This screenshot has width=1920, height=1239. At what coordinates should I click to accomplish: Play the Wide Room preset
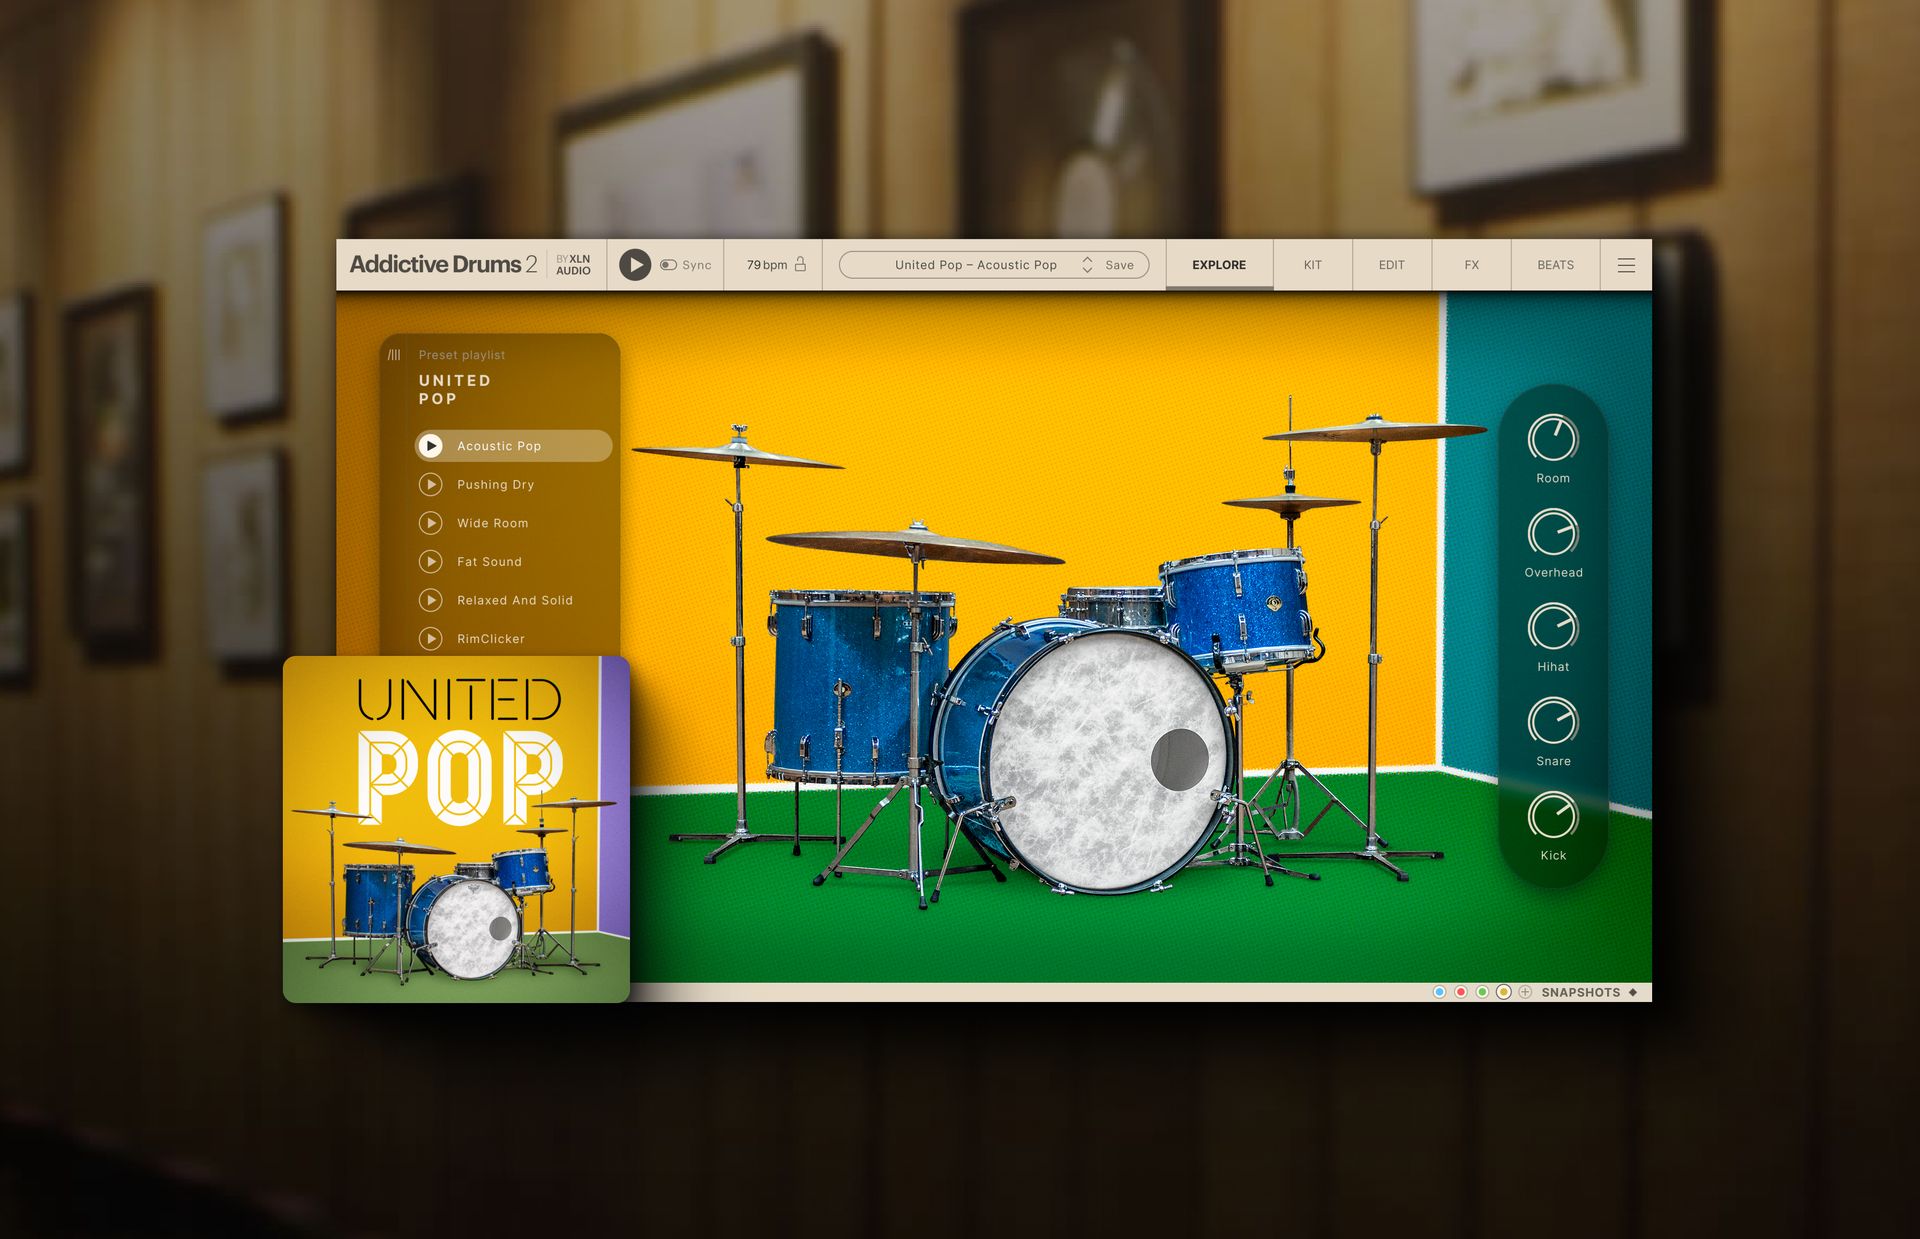(x=431, y=523)
